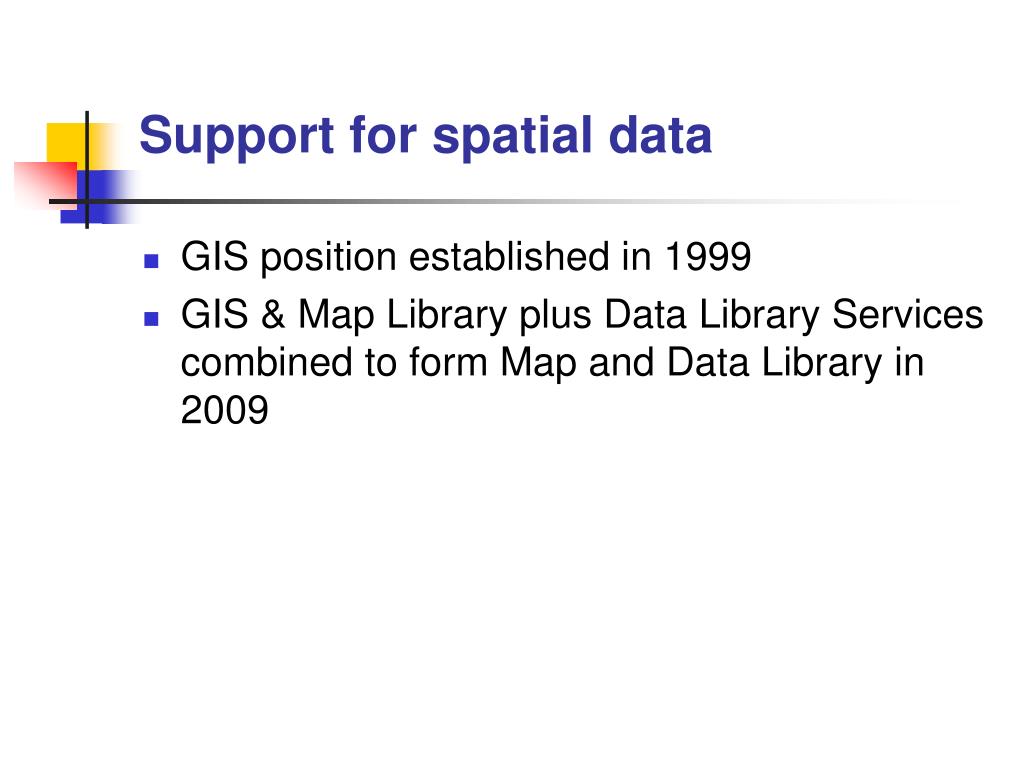The height and width of the screenshot is (768, 1024).
Task: Click the slide title 'Support for spatial data'
Action: tap(425, 138)
